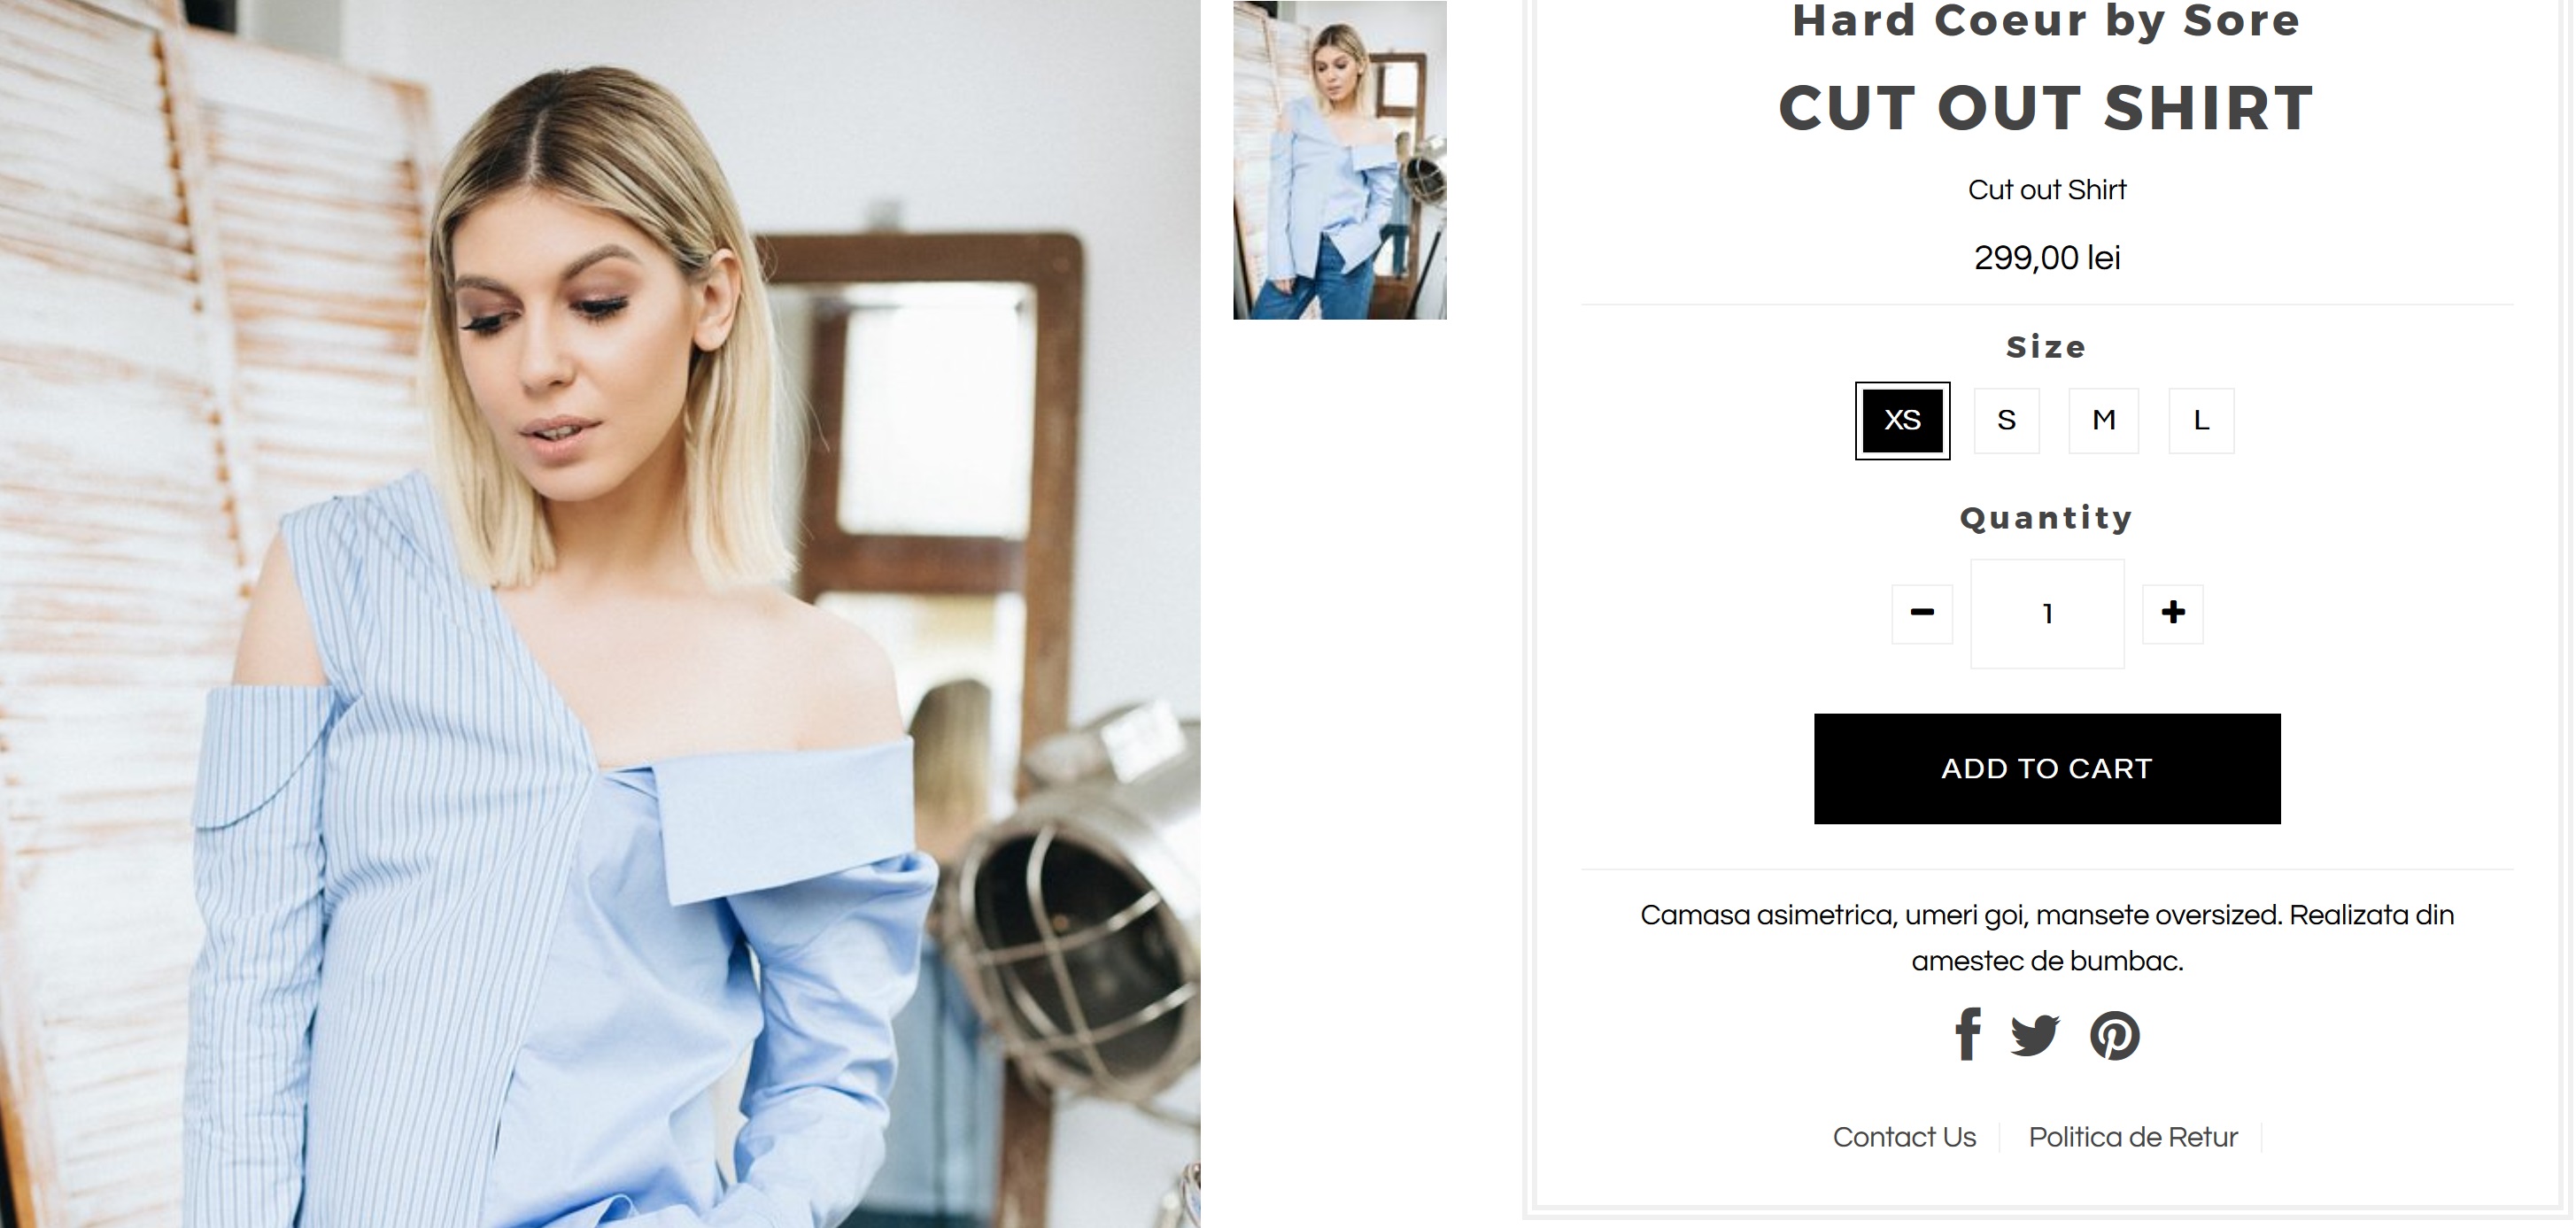Pin the product with Pinterest icon
This screenshot has width=2576, height=1228.
pyautogui.click(x=2115, y=1035)
